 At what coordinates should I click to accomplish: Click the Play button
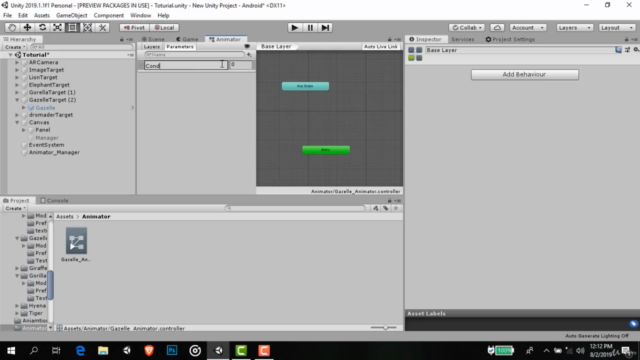[294, 27]
